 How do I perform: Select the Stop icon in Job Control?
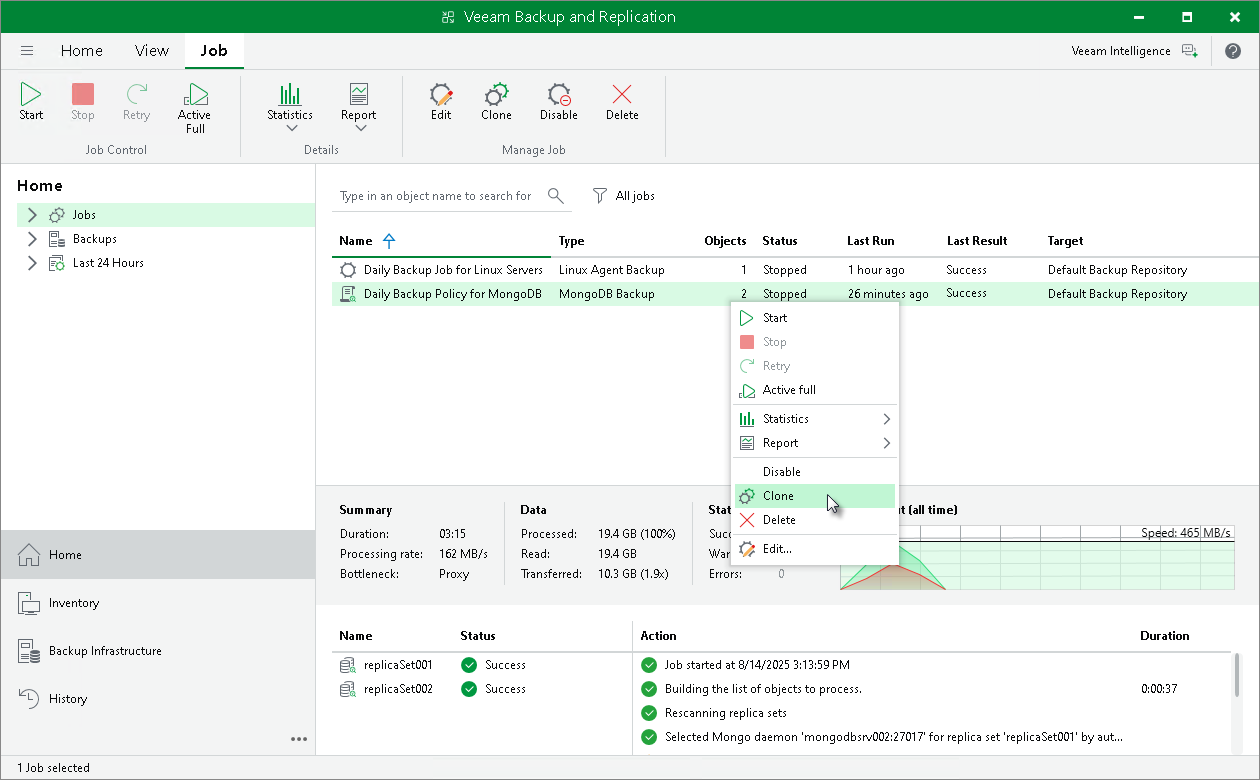(x=82, y=100)
